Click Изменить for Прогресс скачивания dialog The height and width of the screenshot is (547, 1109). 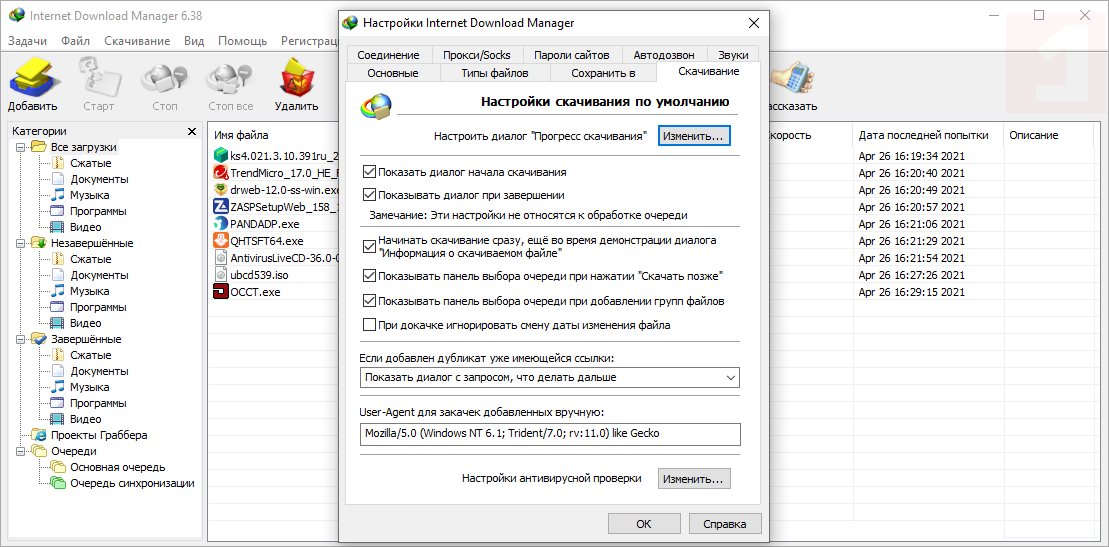click(x=695, y=136)
